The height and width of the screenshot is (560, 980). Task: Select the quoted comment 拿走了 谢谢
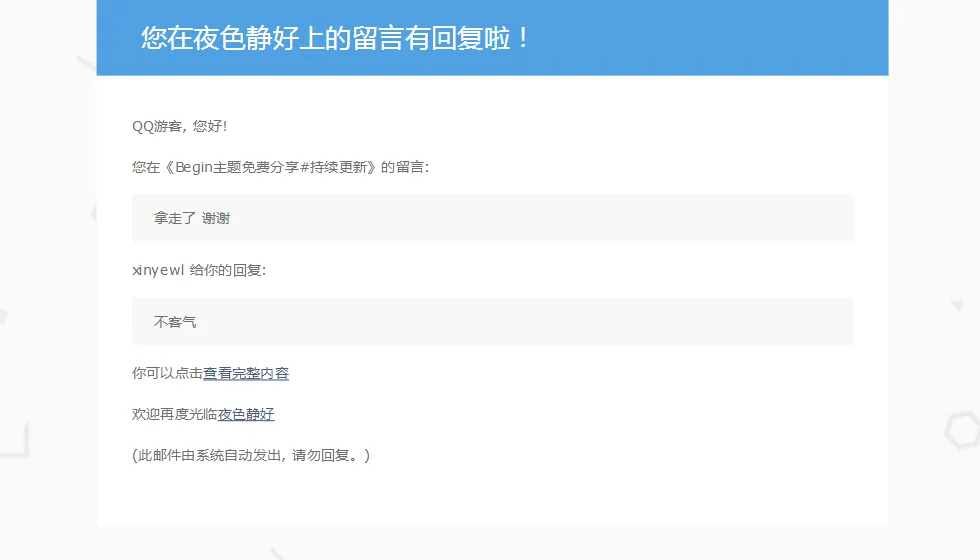192,218
